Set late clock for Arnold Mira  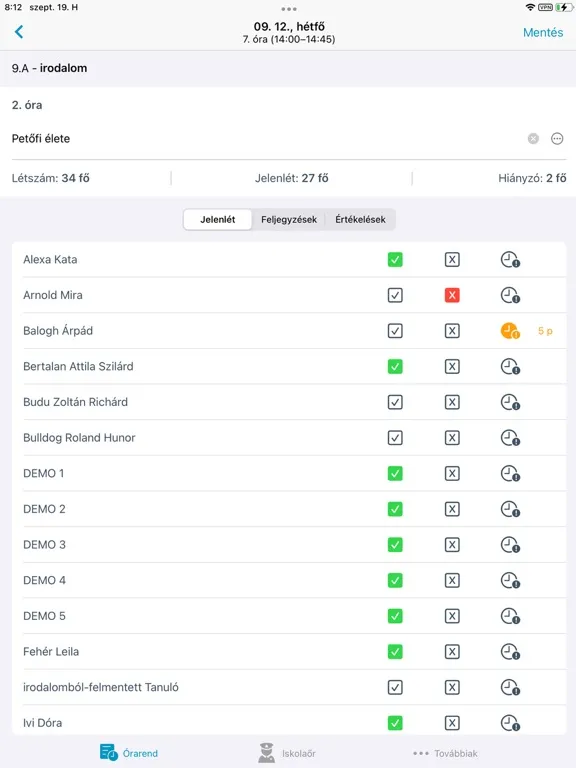(510, 295)
